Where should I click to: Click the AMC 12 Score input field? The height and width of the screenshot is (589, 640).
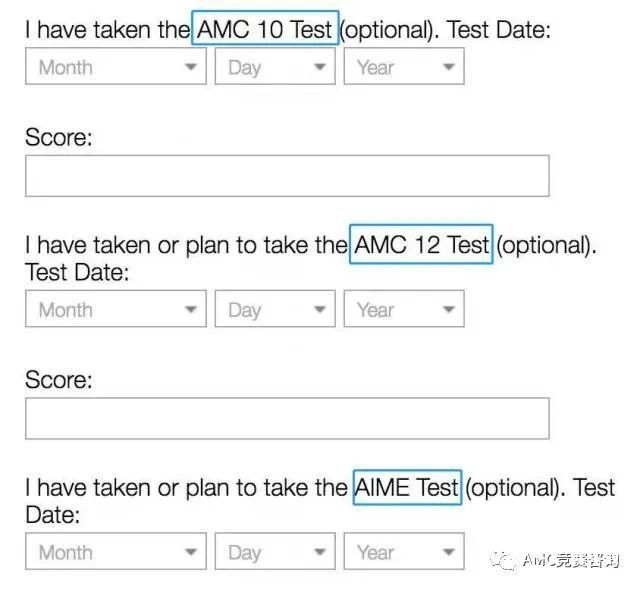pos(287,418)
